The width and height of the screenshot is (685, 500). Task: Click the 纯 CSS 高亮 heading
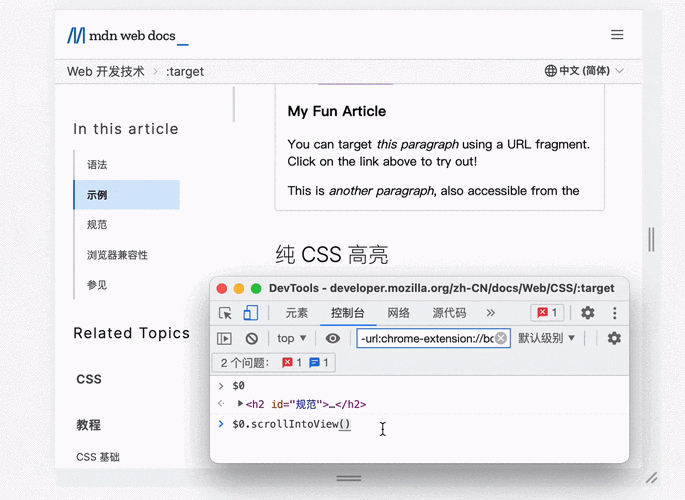(332, 255)
